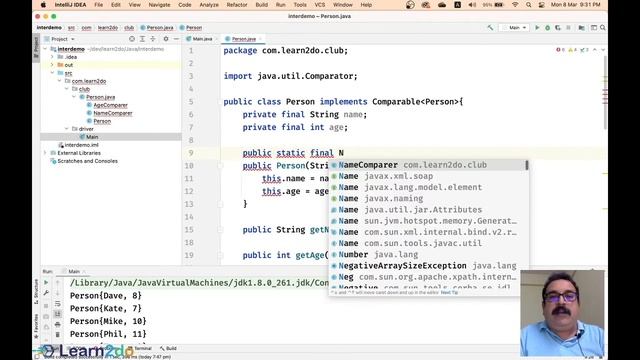
Task: Collapse the interdemo root node
Action: pyautogui.click(x=45, y=49)
